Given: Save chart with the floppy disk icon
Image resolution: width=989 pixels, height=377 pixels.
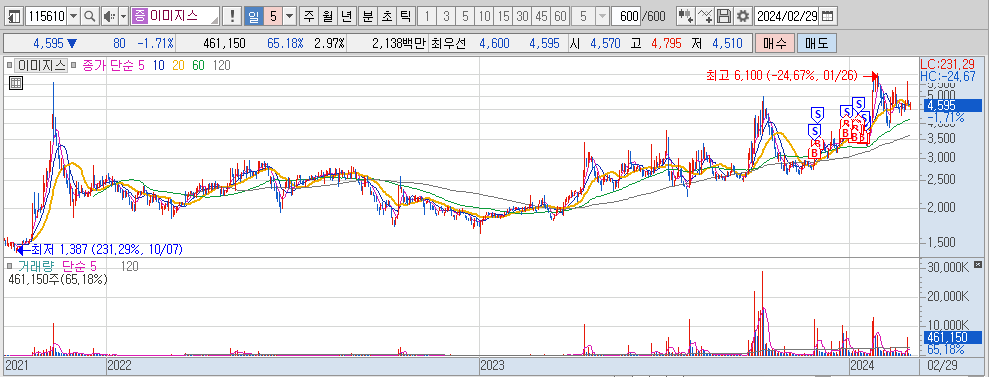Looking at the screenshot, I should point(725,16).
